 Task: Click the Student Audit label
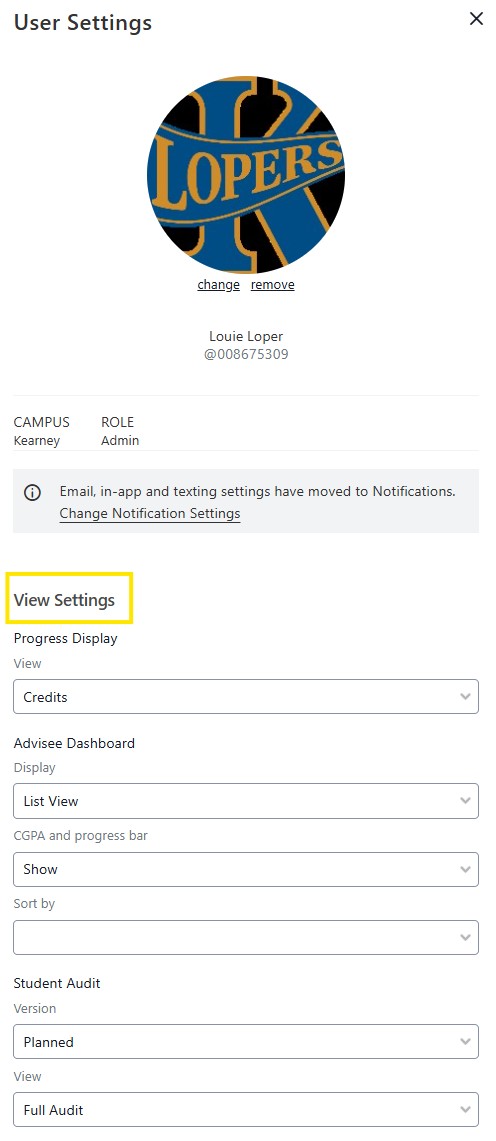[57, 984]
